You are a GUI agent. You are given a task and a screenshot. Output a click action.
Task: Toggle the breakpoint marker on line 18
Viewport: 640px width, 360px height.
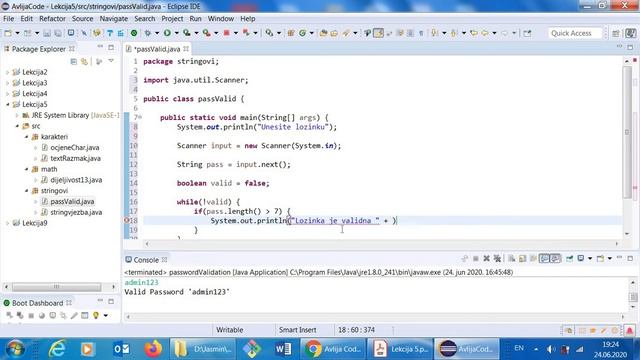[x=126, y=220]
